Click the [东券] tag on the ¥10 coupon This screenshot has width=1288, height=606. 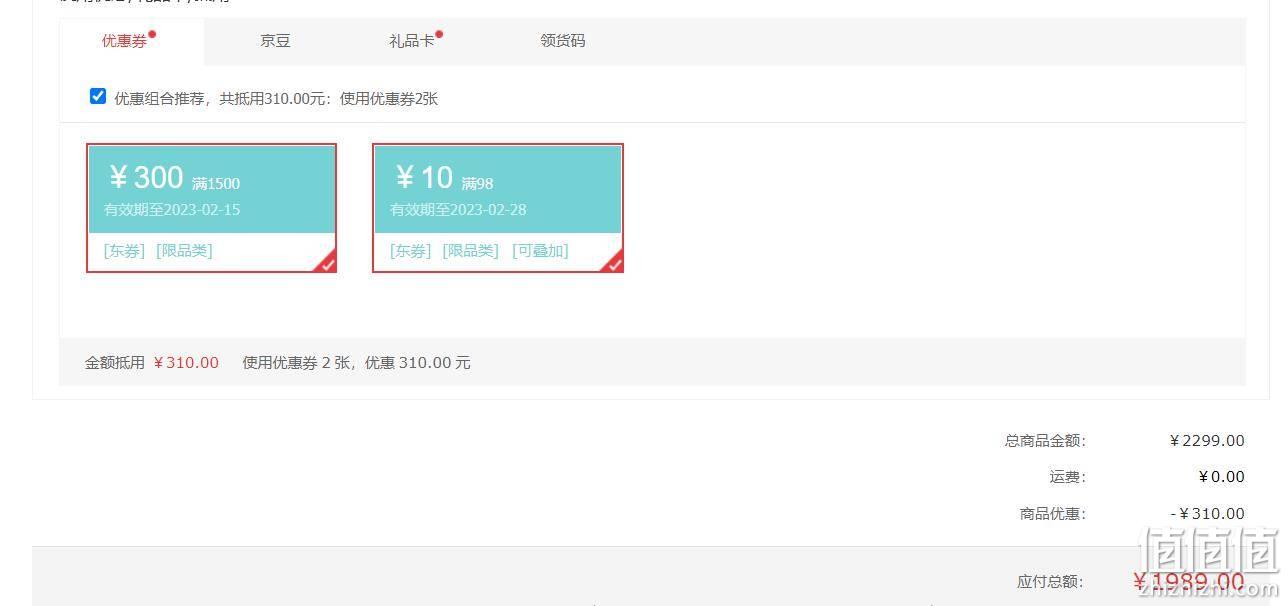point(411,251)
